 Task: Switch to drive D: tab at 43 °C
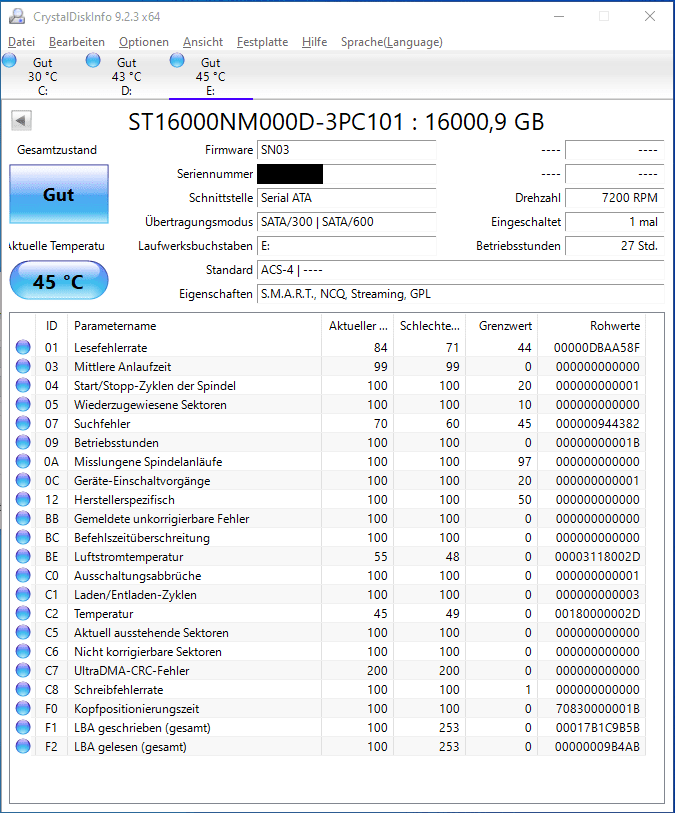click(126, 76)
